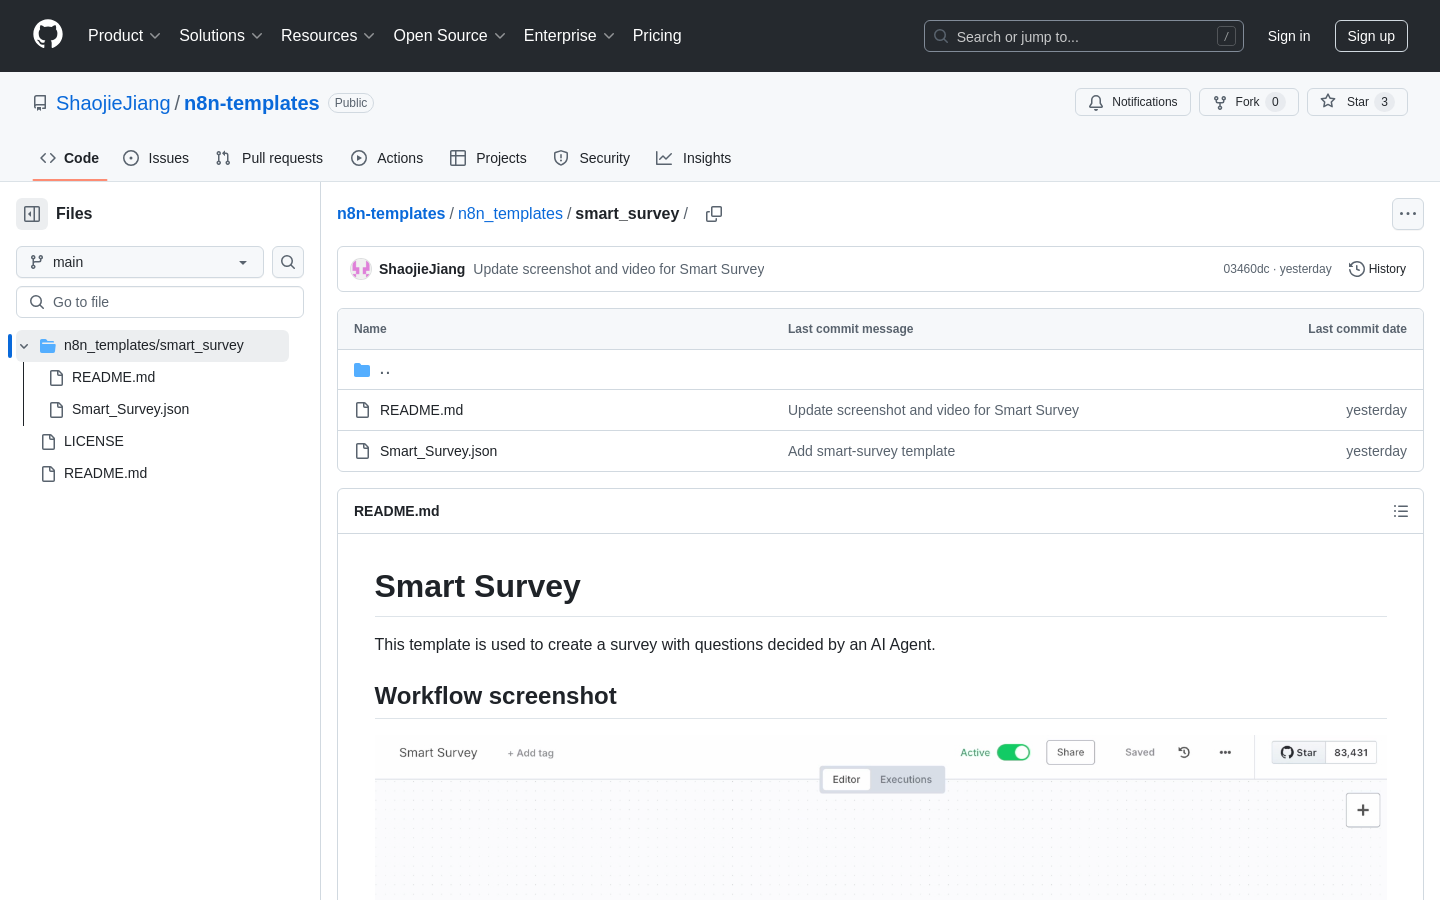1440x900 pixels.
Task: Expand the Resources menu
Action: pos(328,36)
